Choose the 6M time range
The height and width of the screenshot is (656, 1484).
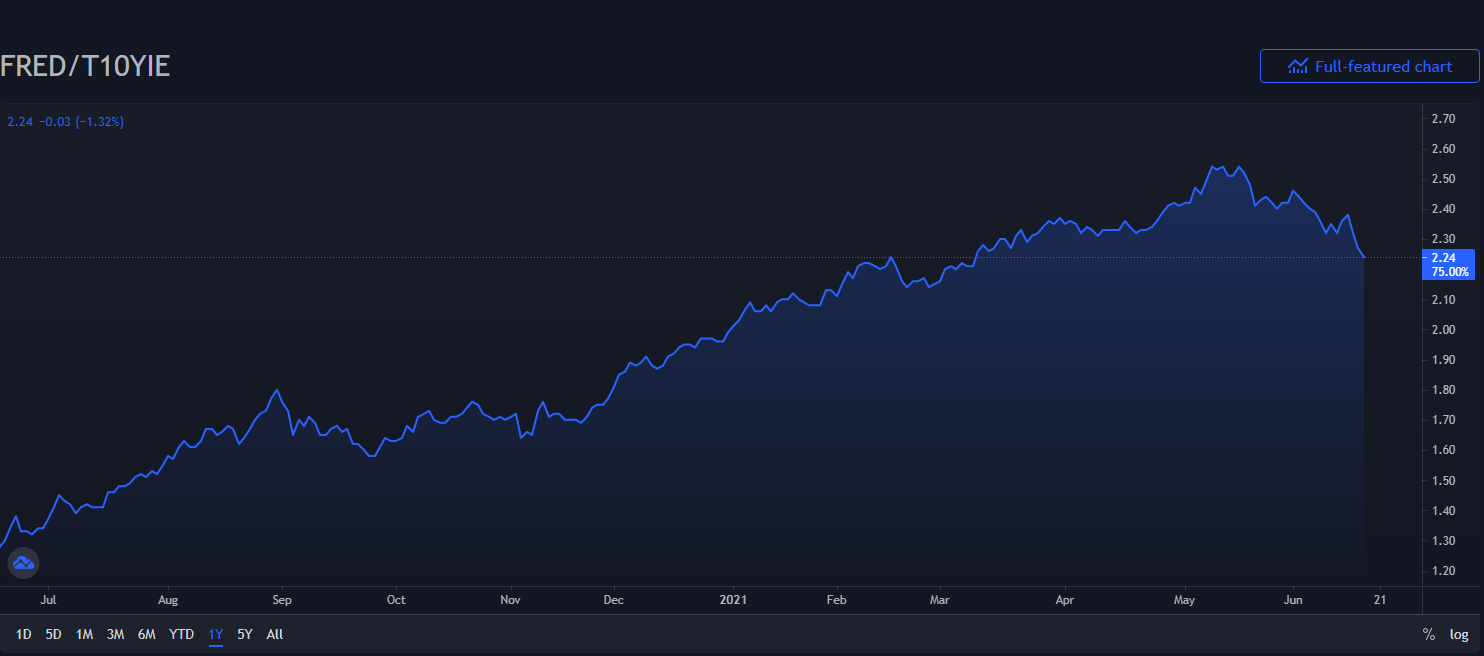coord(147,634)
